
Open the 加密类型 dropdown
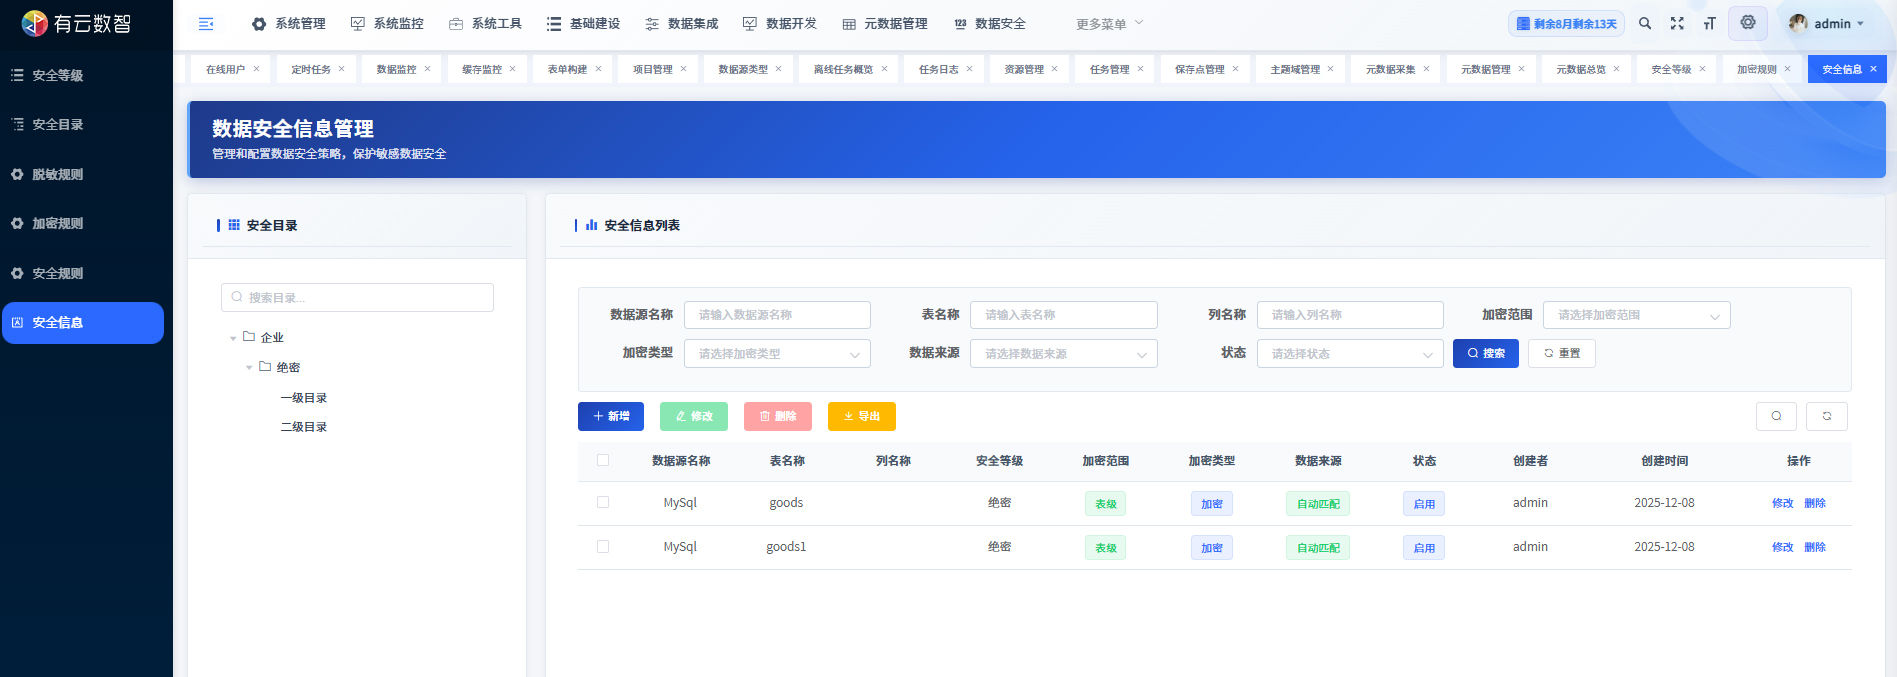click(777, 354)
